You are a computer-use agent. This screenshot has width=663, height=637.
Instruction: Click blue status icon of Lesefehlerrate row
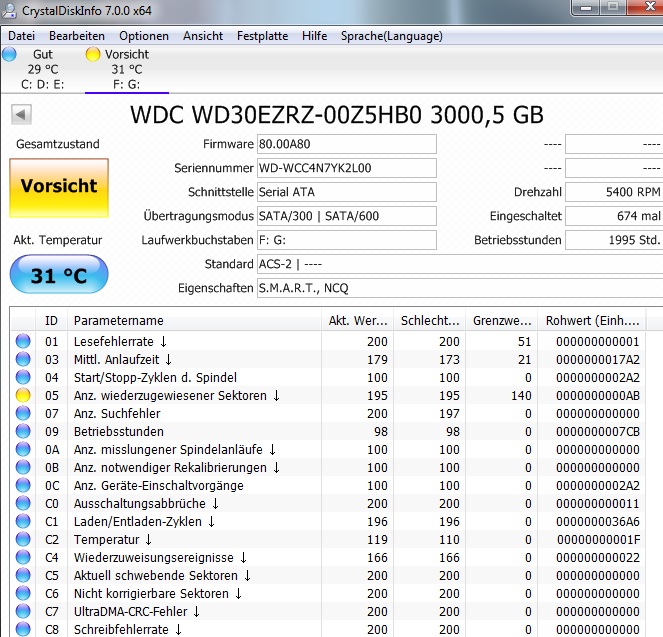pyautogui.click(x=23, y=341)
